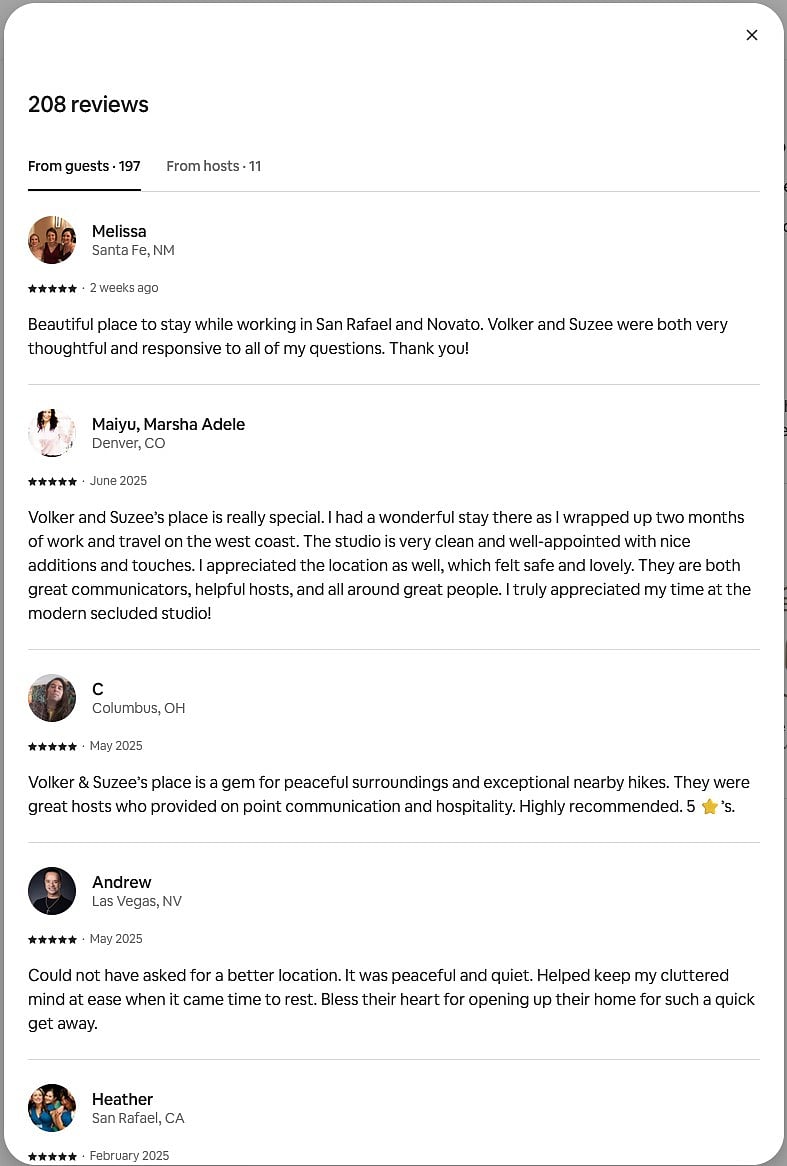Select the From guests tab
This screenshot has width=787, height=1166.
84,167
